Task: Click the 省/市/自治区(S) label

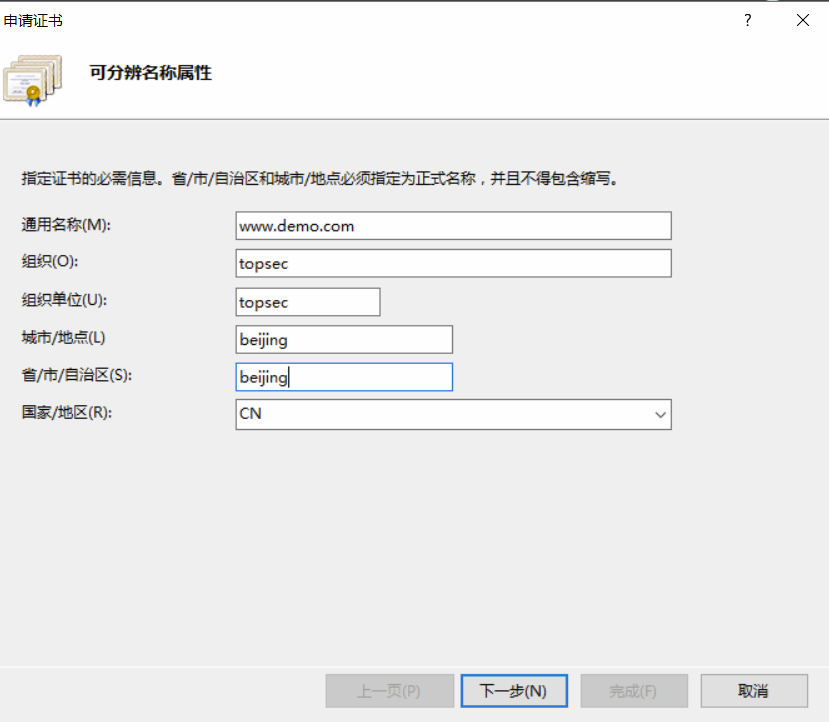Action: click(x=77, y=375)
